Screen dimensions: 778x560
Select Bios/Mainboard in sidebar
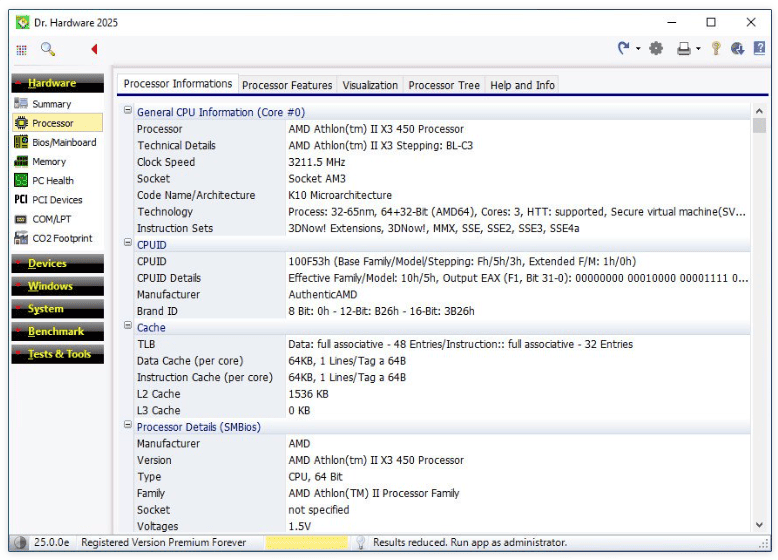pos(64,142)
